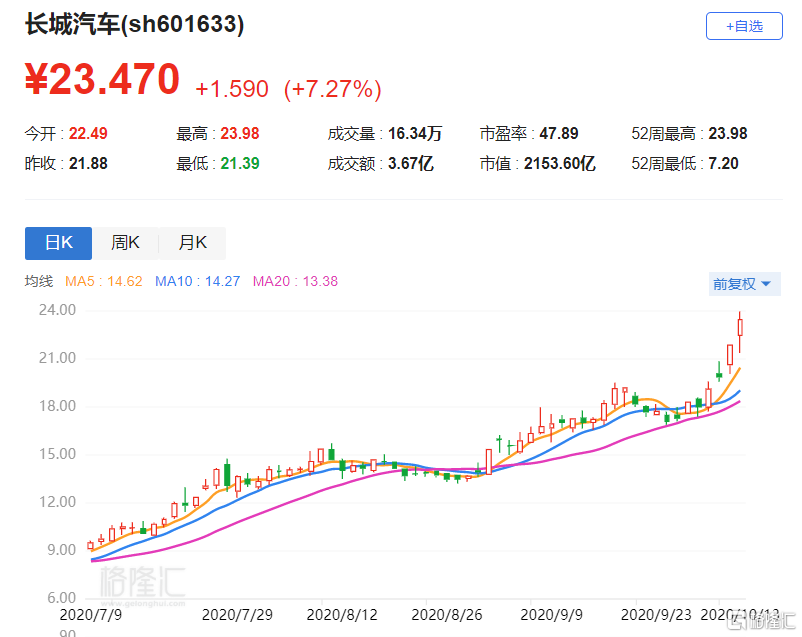Click 成交量 value 16.34万
802x637 pixels.
tap(415, 134)
